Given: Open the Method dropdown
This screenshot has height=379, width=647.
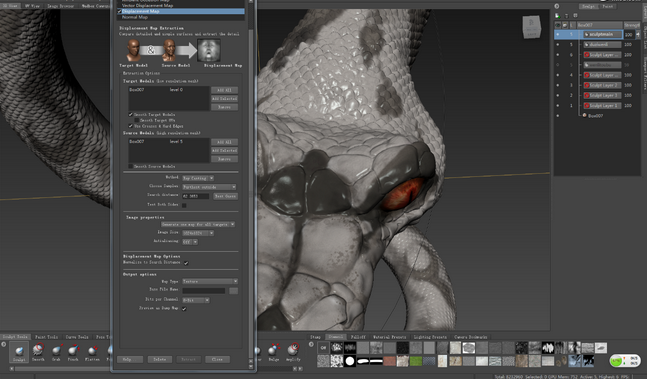Looking at the screenshot, I should pyautogui.click(x=198, y=178).
